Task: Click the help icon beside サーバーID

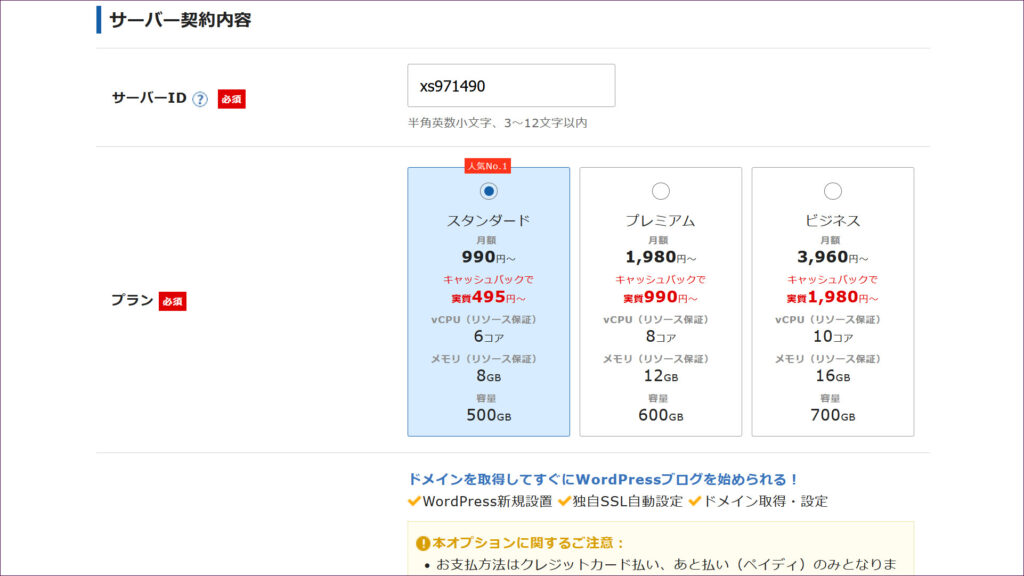Action: pyautogui.click(x=200, y=99)
